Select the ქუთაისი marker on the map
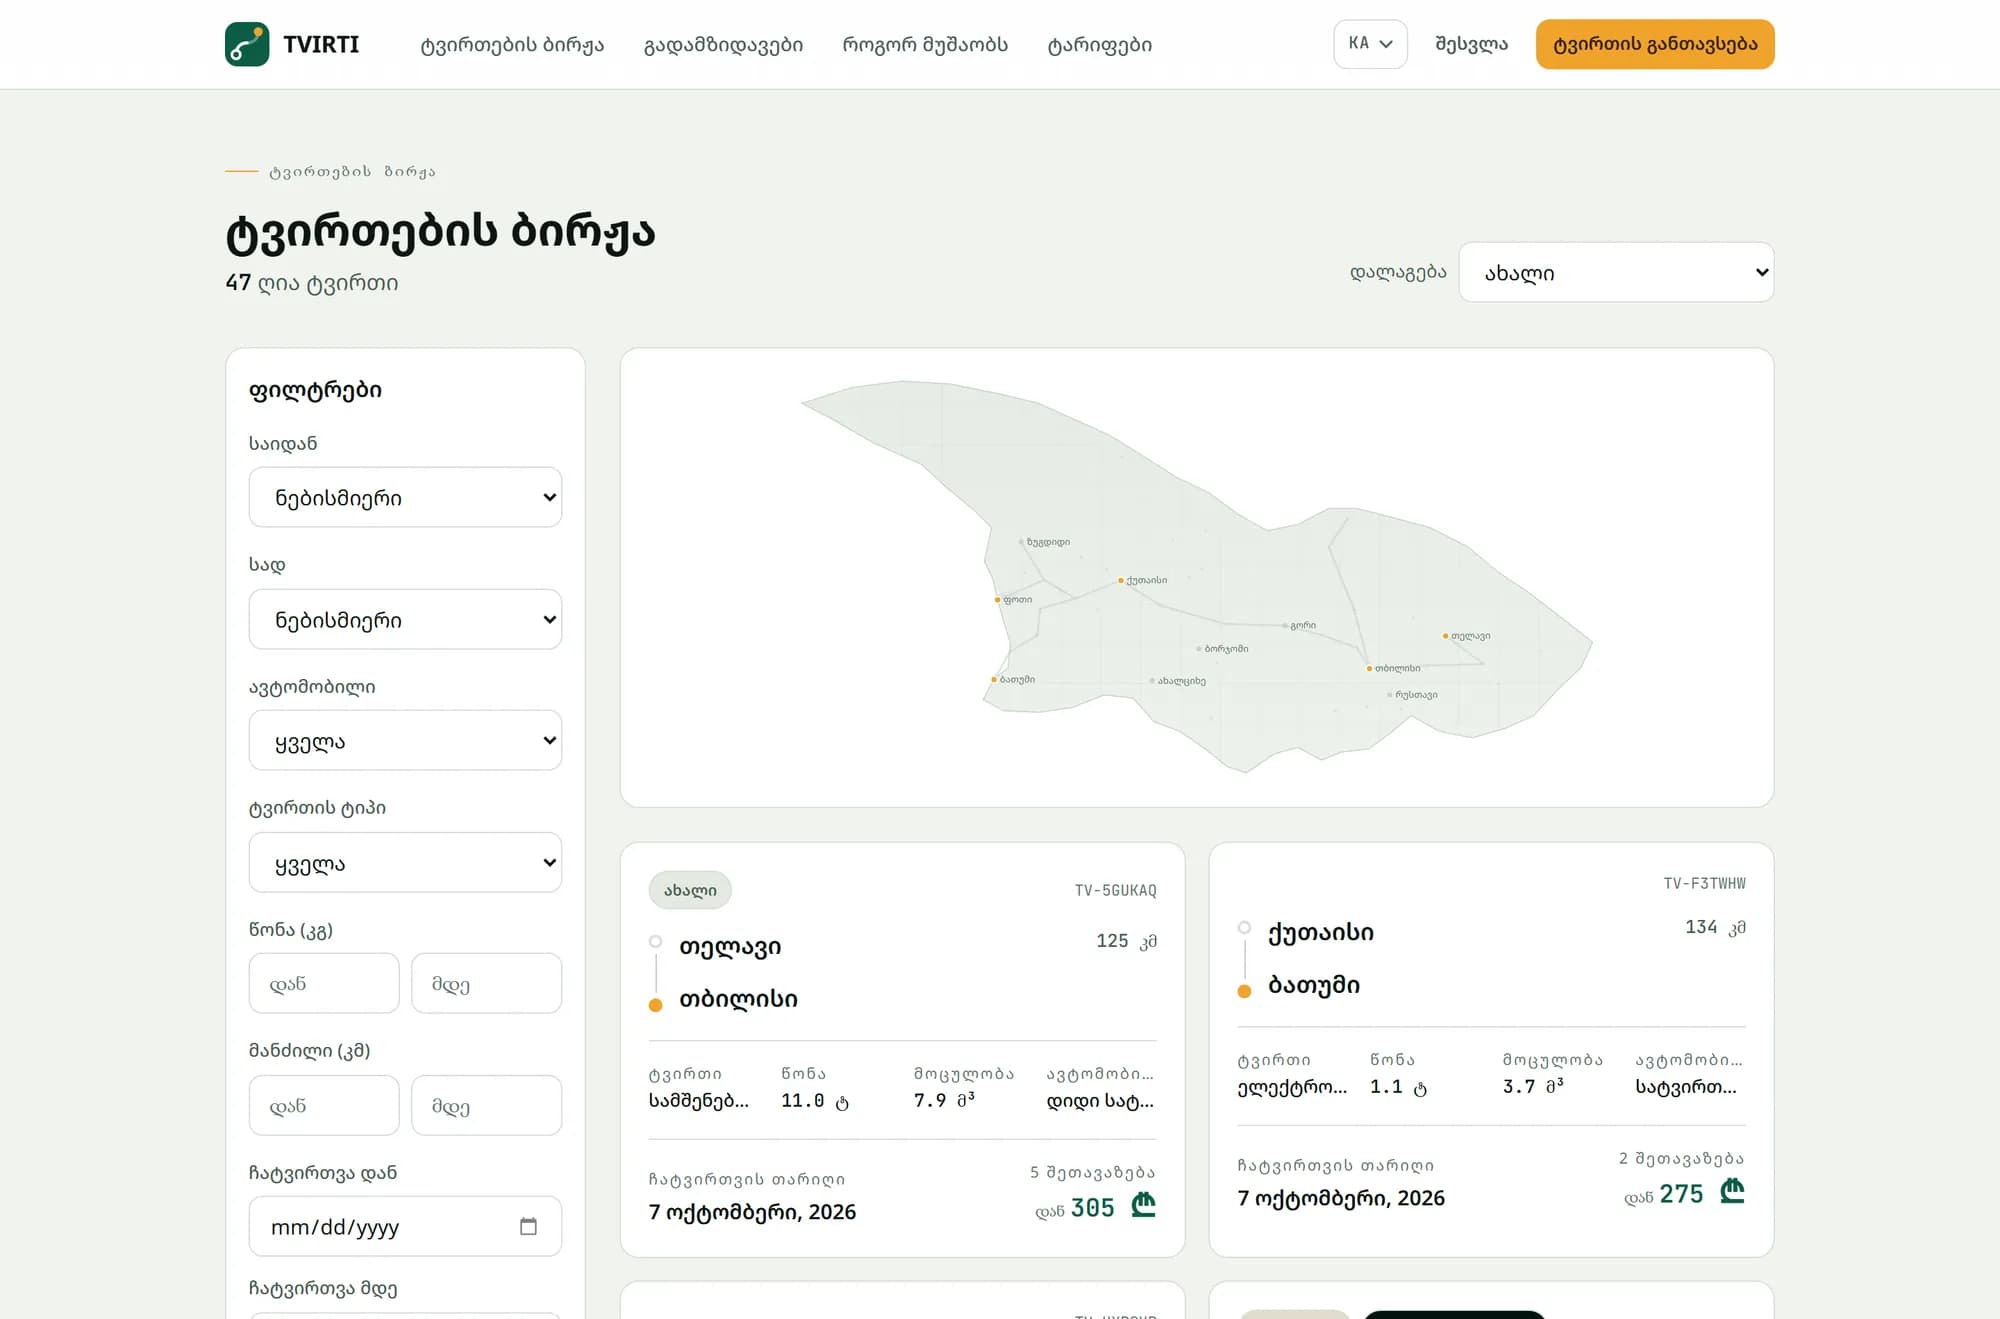2000x1319 pixels. [1121, 580]
